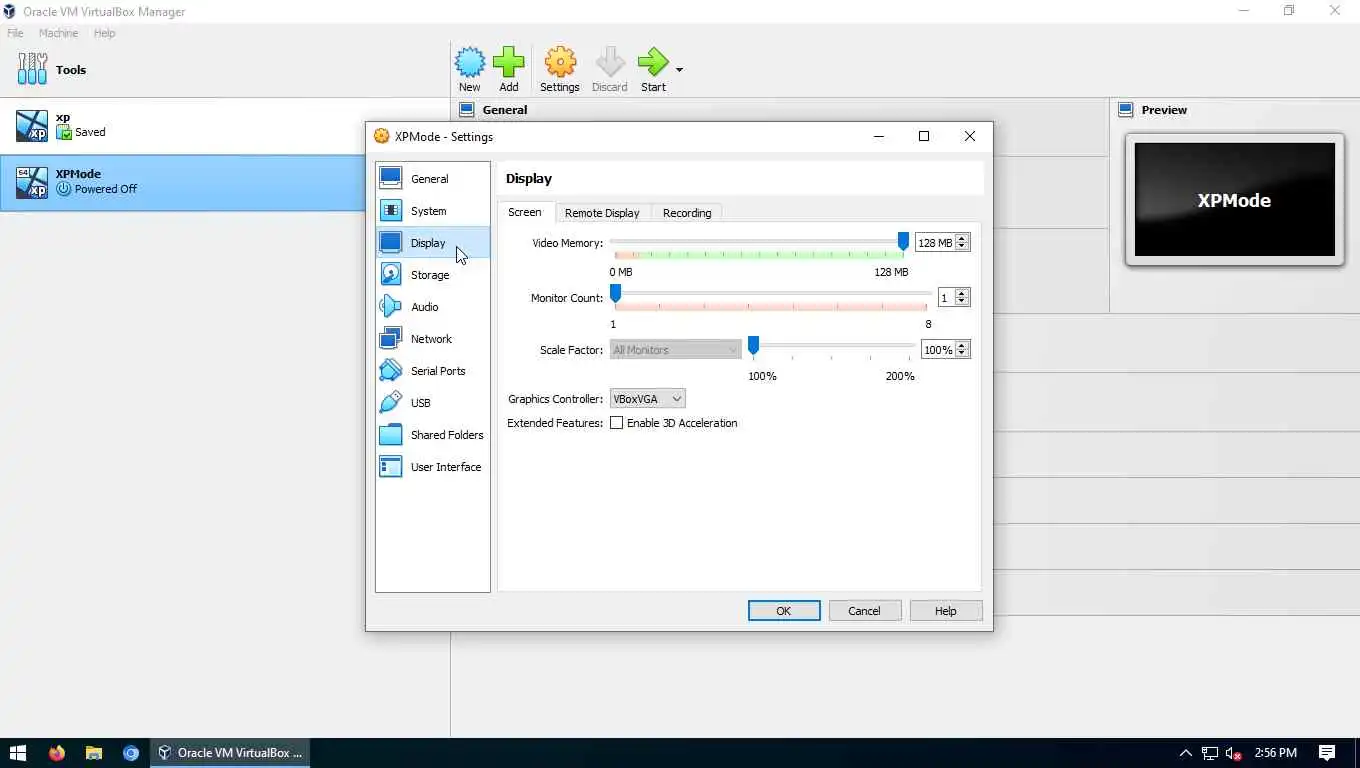
Task: Open Graphics Controller dropdown
Action: coord(647,399)
